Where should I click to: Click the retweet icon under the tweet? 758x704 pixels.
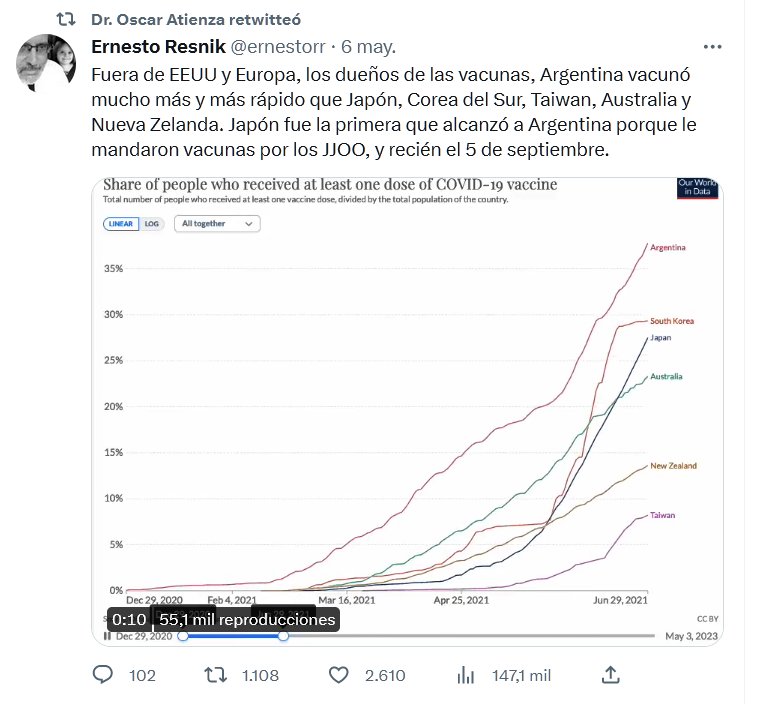click(214, 675)
